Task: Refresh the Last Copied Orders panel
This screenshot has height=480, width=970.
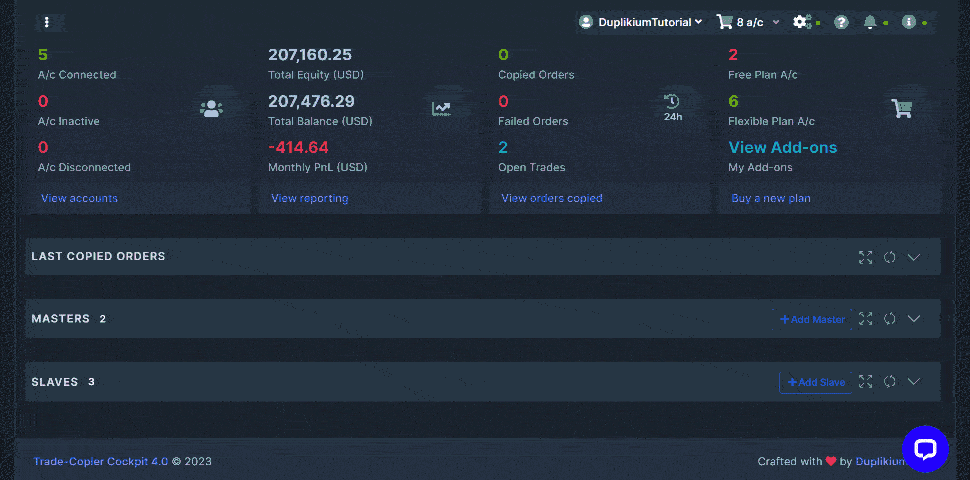Action: click(x=889, y=257)
